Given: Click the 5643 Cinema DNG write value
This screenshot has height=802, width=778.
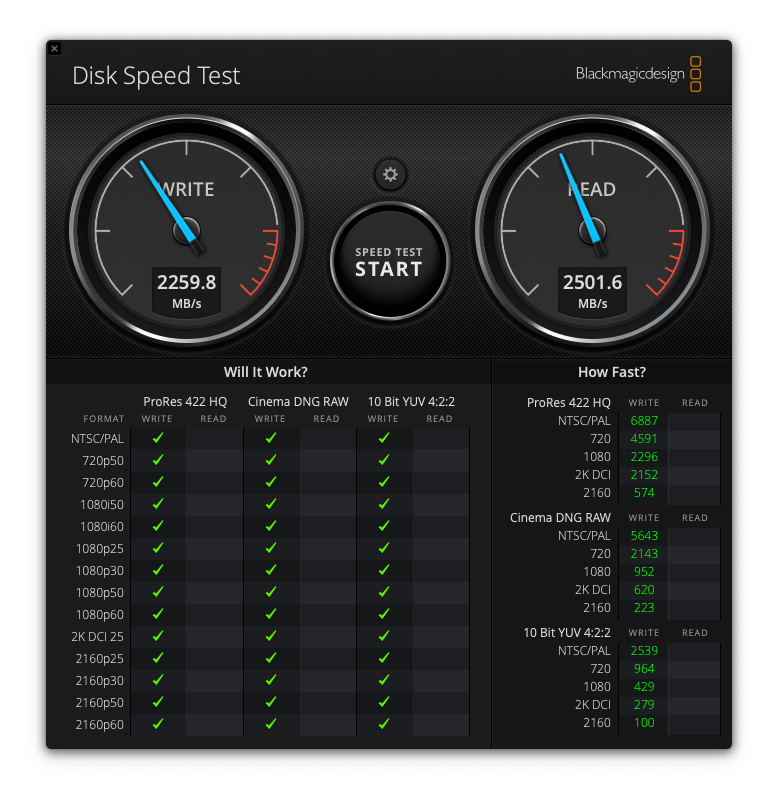Looking at the screenshot, I should pyautogui.click(x=643, y=536).
